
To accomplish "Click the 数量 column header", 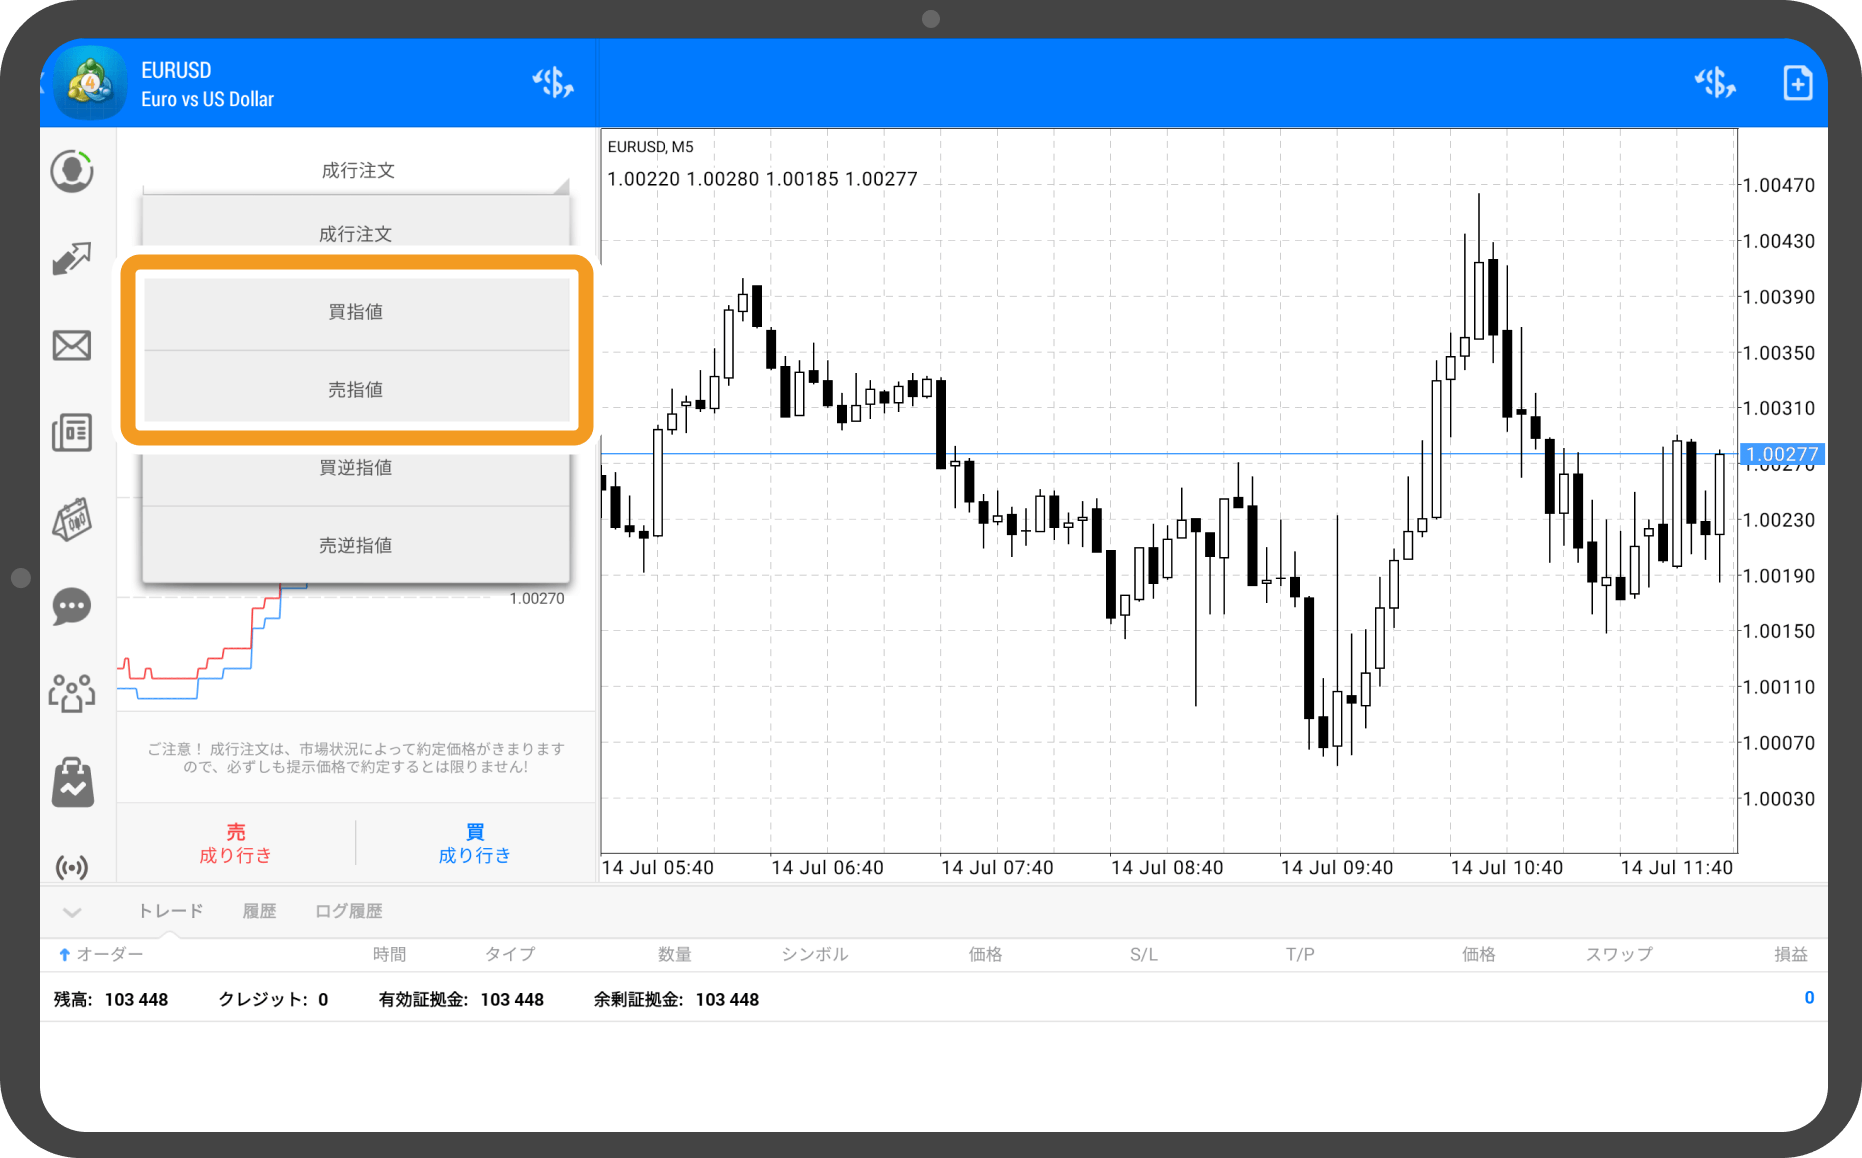I will pos(675,955).
